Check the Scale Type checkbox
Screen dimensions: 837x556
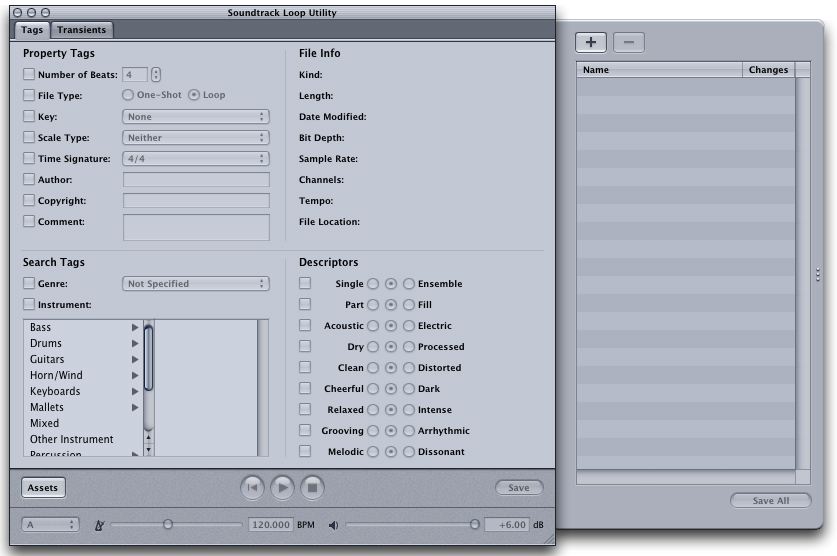click(x=29, y=137)
